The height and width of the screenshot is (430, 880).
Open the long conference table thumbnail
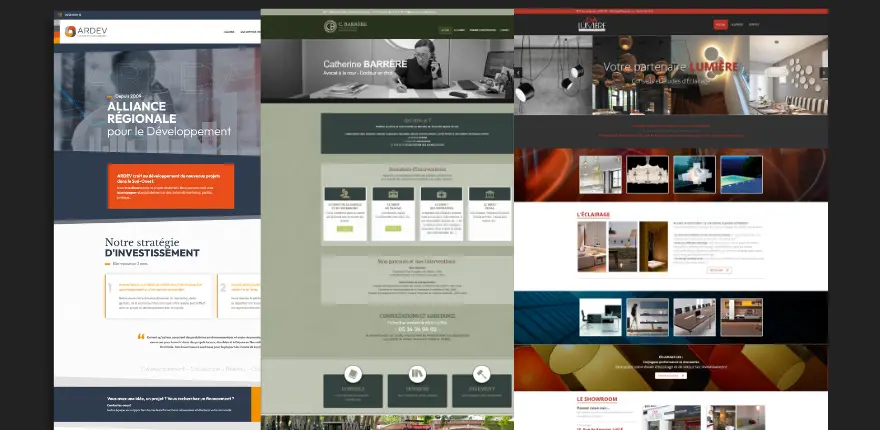tap(694, 317)
